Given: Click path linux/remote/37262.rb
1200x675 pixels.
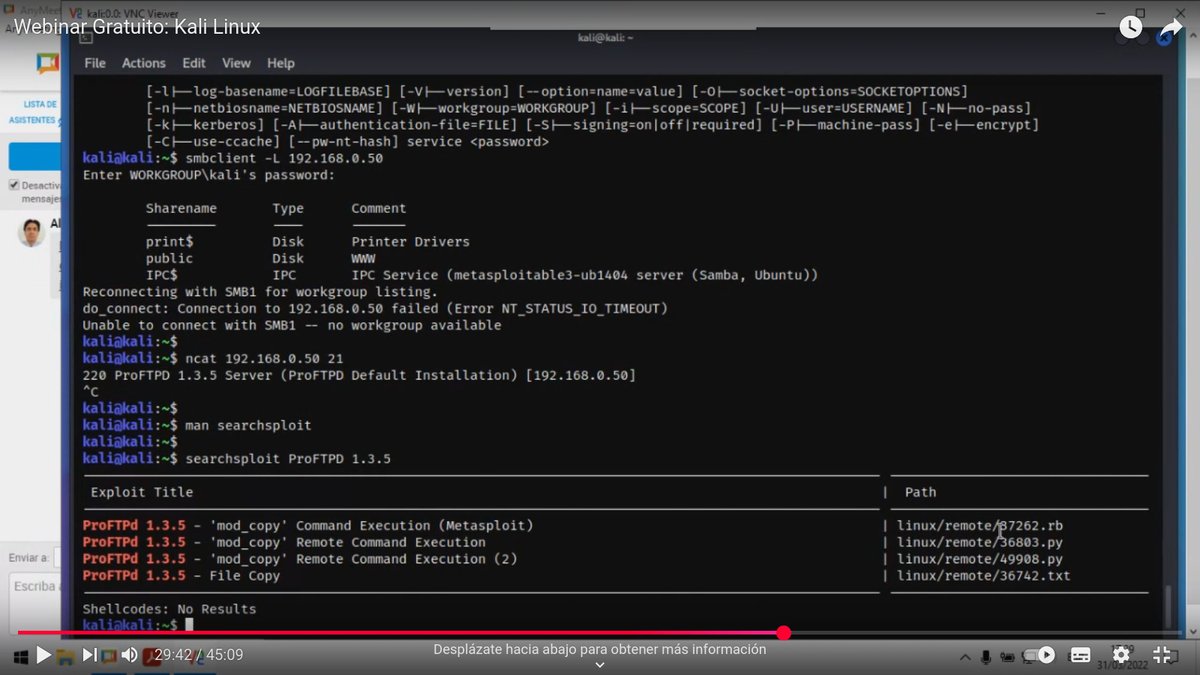Looking at the screenshot, I should tap(980, 526).
